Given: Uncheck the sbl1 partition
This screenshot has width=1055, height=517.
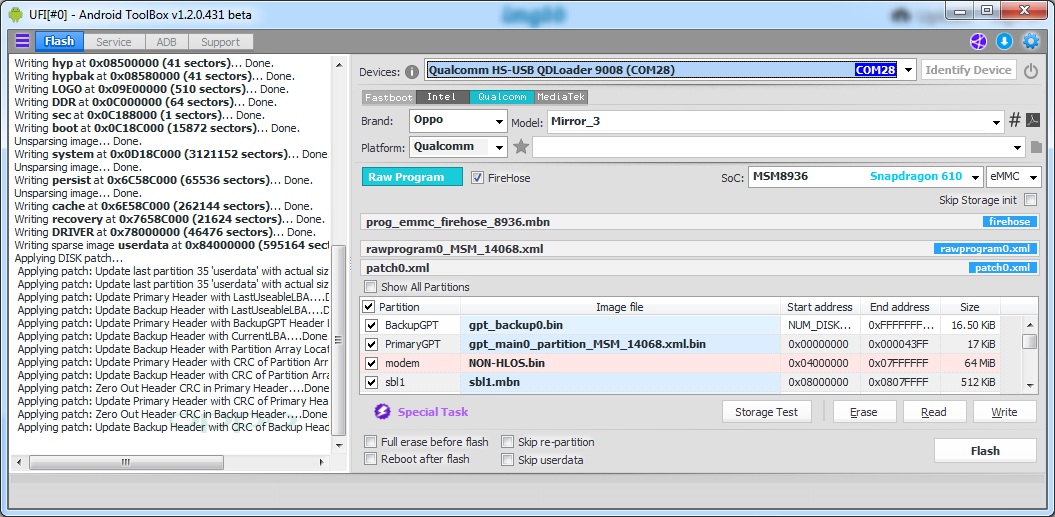Looking at the screenshot, I should pyautogui.click(x=371, y=382).
